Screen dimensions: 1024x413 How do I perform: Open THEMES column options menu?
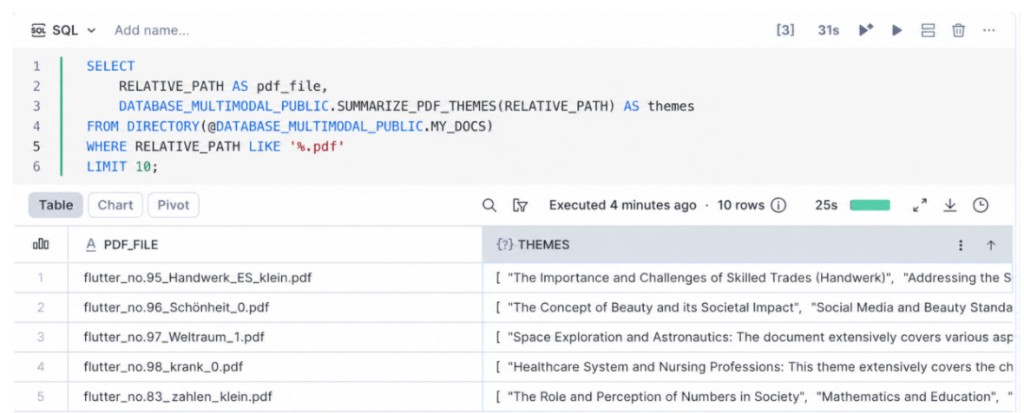[960, 245]
